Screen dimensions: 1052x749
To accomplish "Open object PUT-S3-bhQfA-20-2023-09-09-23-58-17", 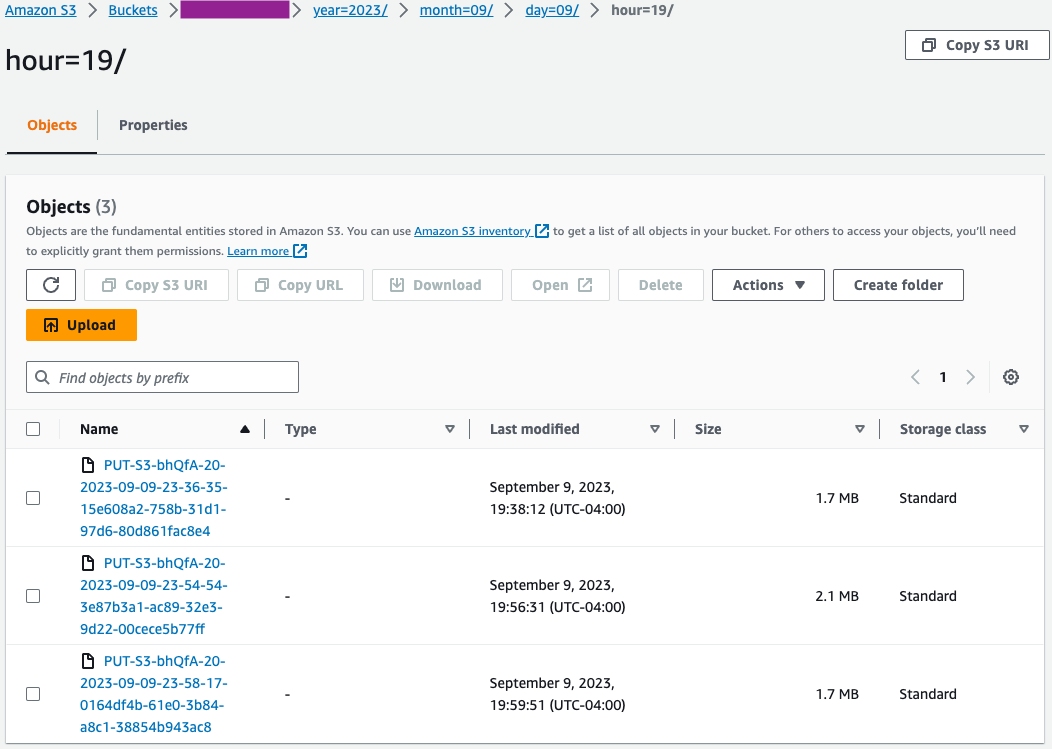I will click(x=154, y=694).
